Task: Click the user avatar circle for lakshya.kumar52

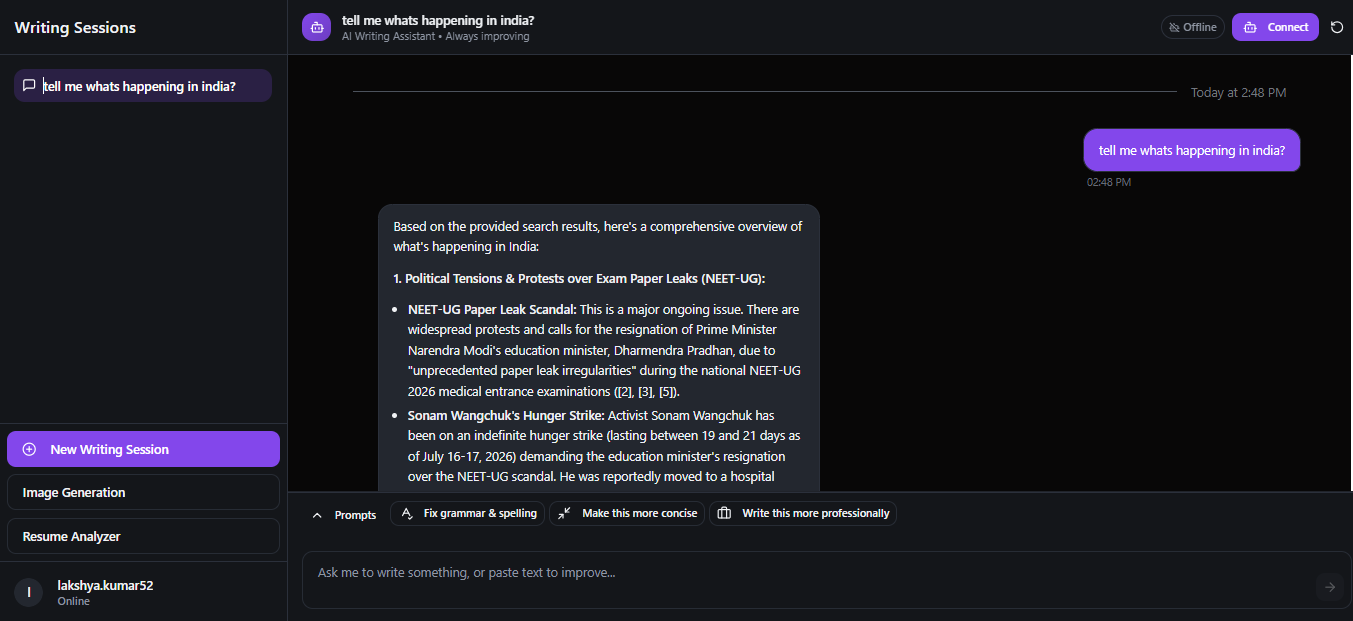Action: point(29,592)
